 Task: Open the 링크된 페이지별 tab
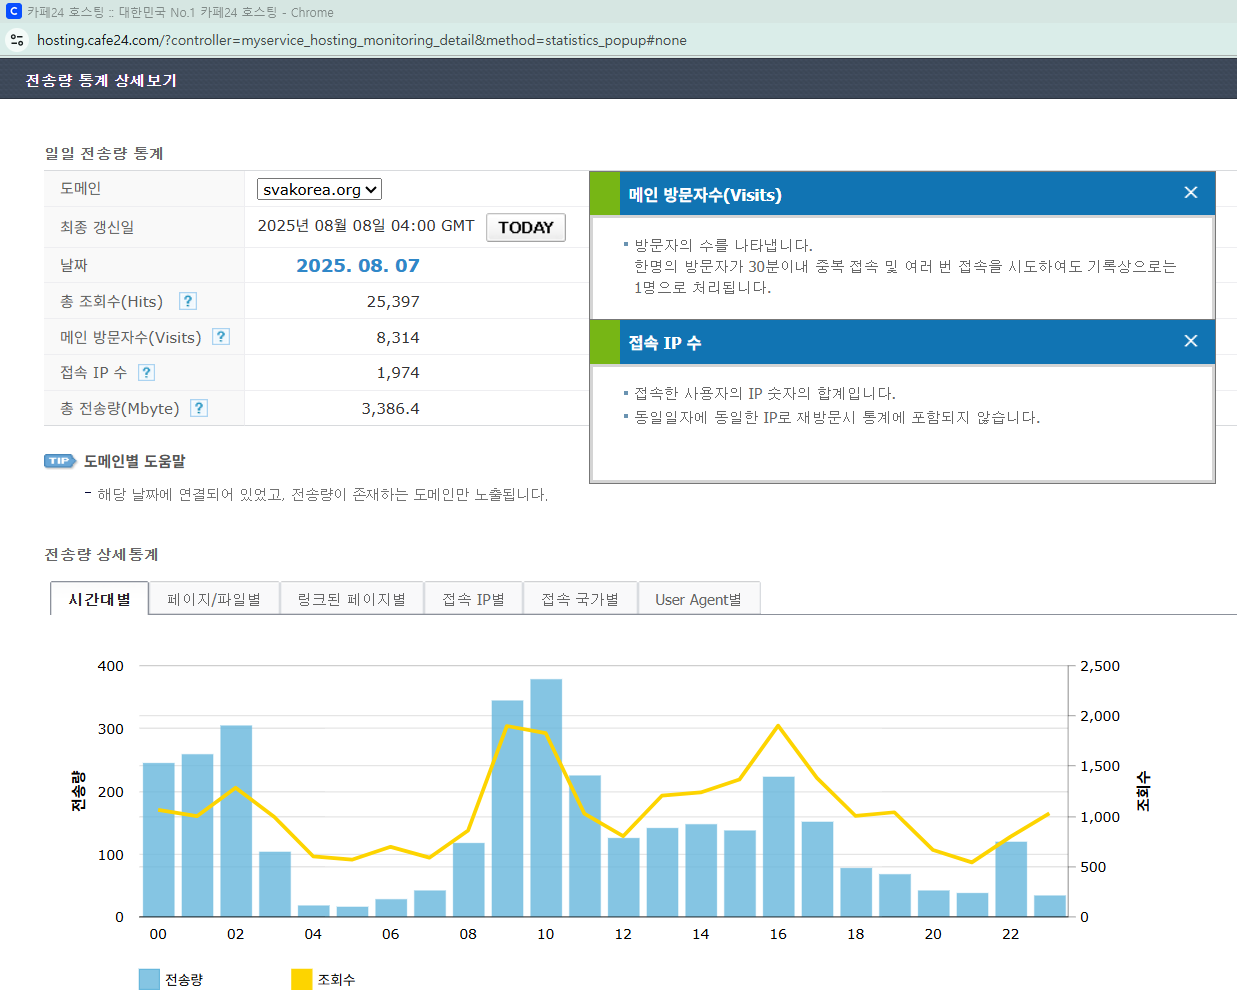click(351, 599)
